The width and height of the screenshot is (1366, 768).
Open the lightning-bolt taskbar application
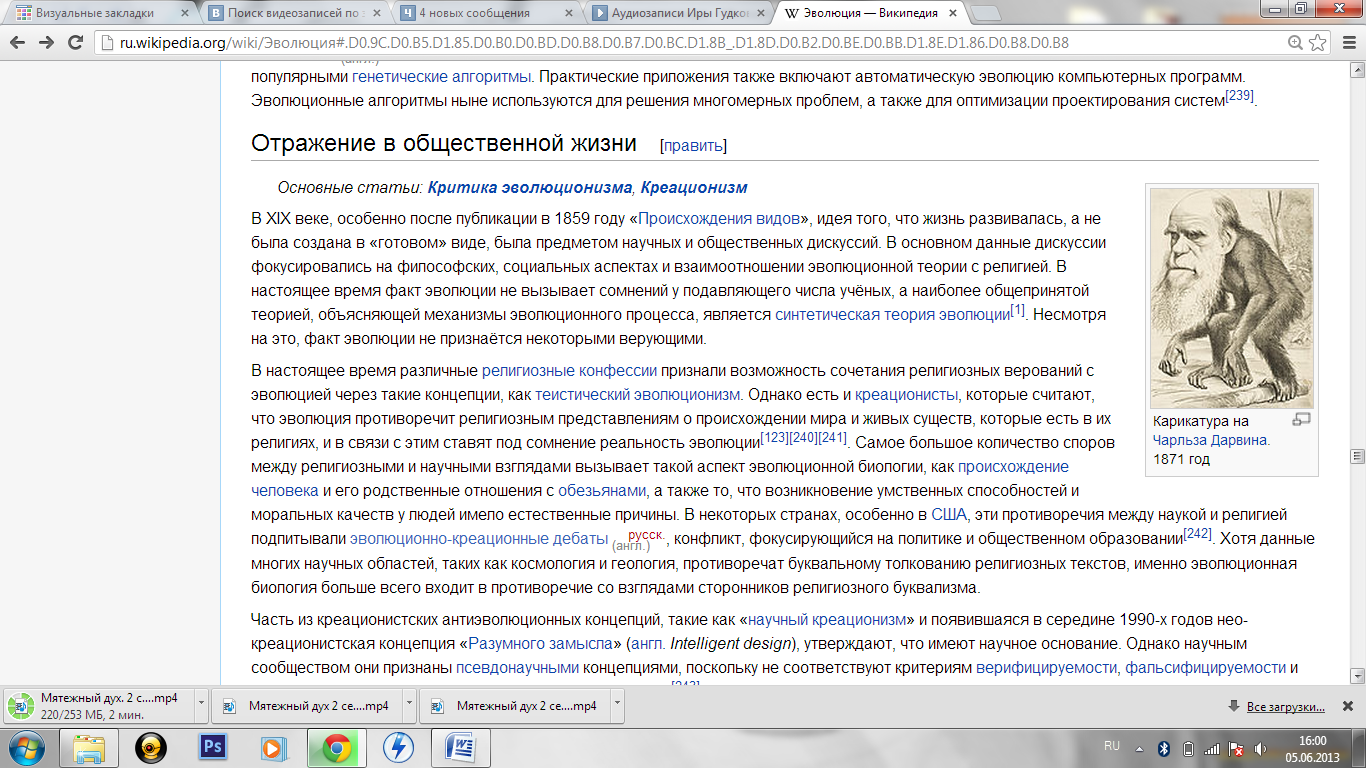point(398,748)
